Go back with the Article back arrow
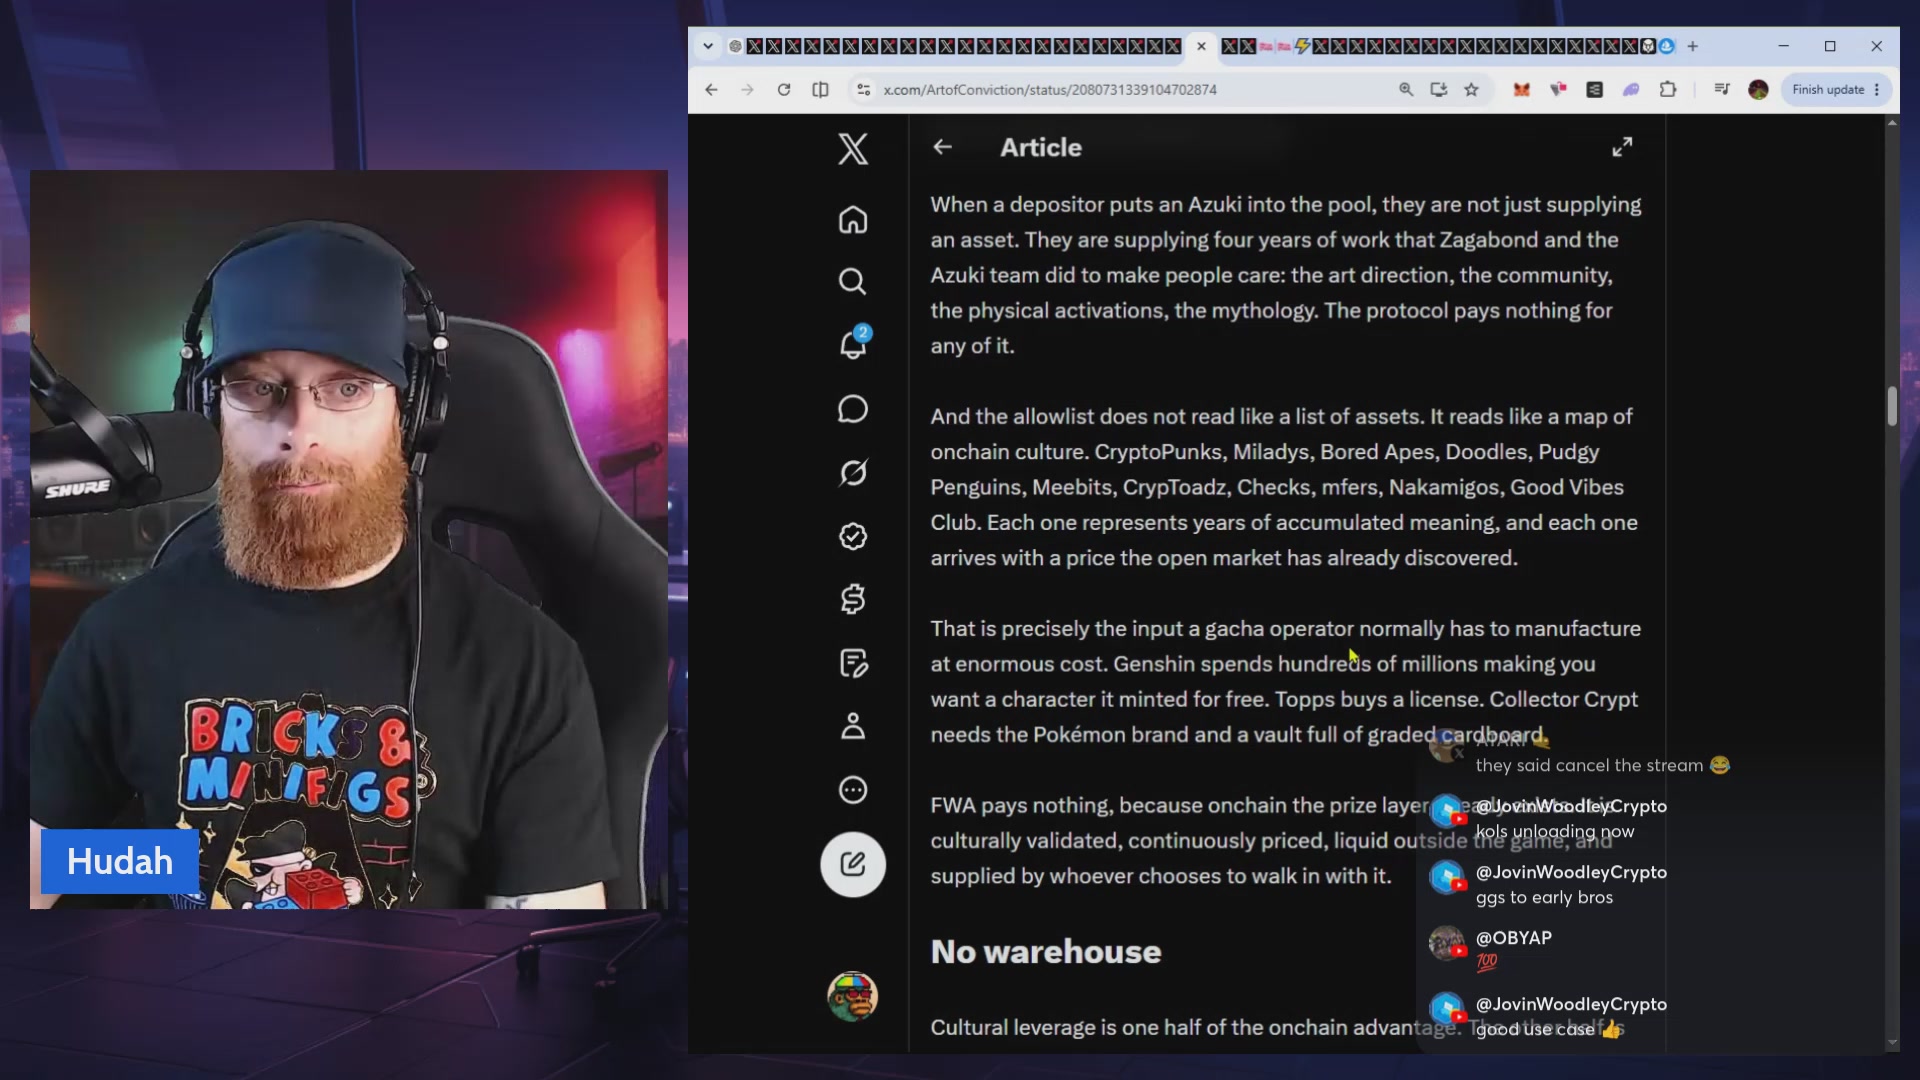The image size is (1920, 1080). (942, 147)
